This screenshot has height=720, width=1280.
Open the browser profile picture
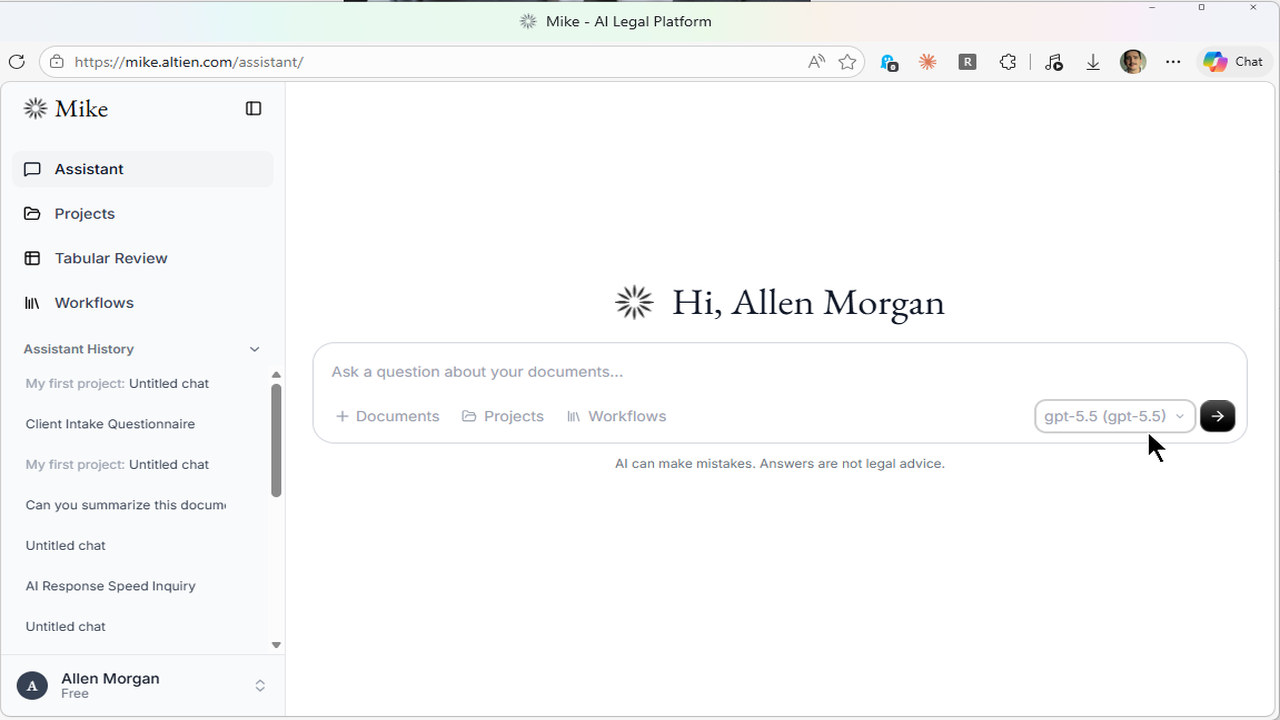tap(1133, 62)
